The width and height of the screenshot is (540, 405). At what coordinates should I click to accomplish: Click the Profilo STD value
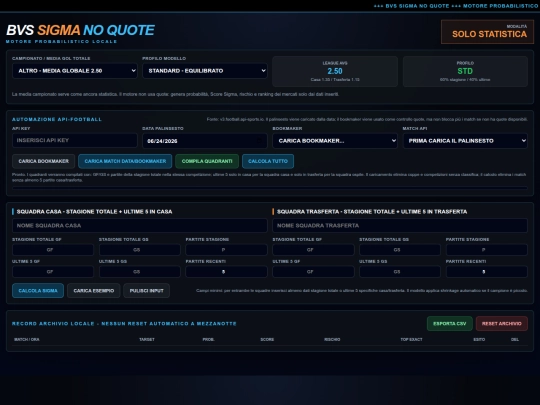pyautogui.click(x=465, y=71)
